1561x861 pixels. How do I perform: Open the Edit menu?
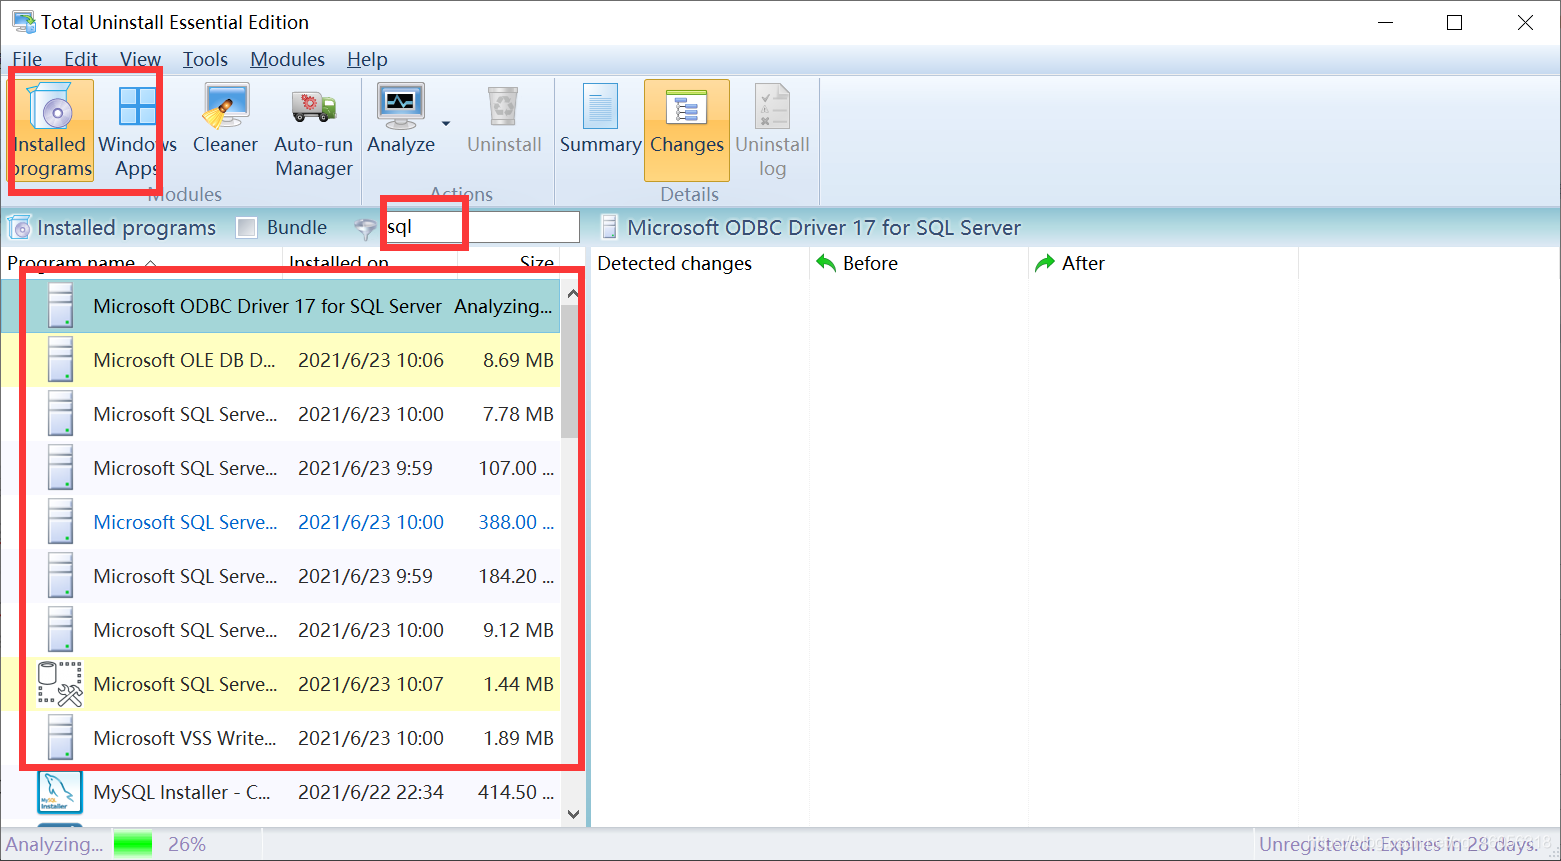tap(81, 59)
